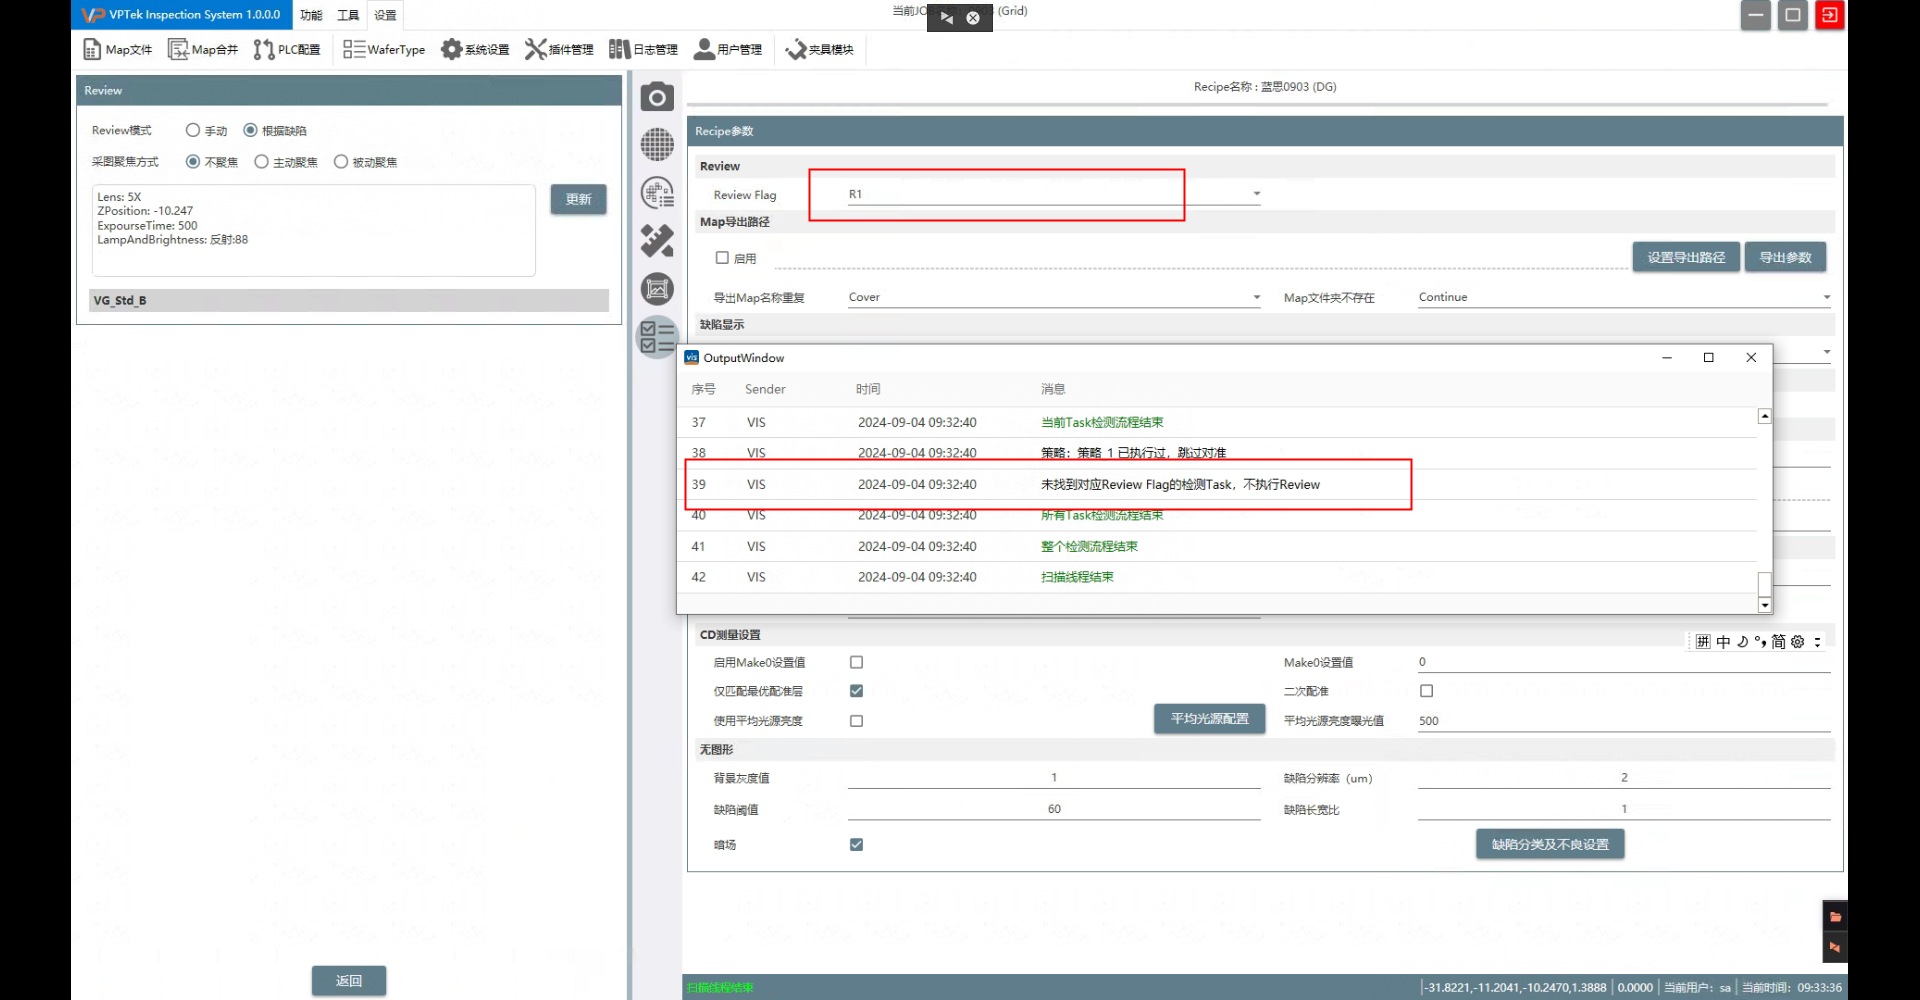The image size is (1920, 1000).
Task: Open the ruler and pencil measurement tool
Action: (657, 241)
